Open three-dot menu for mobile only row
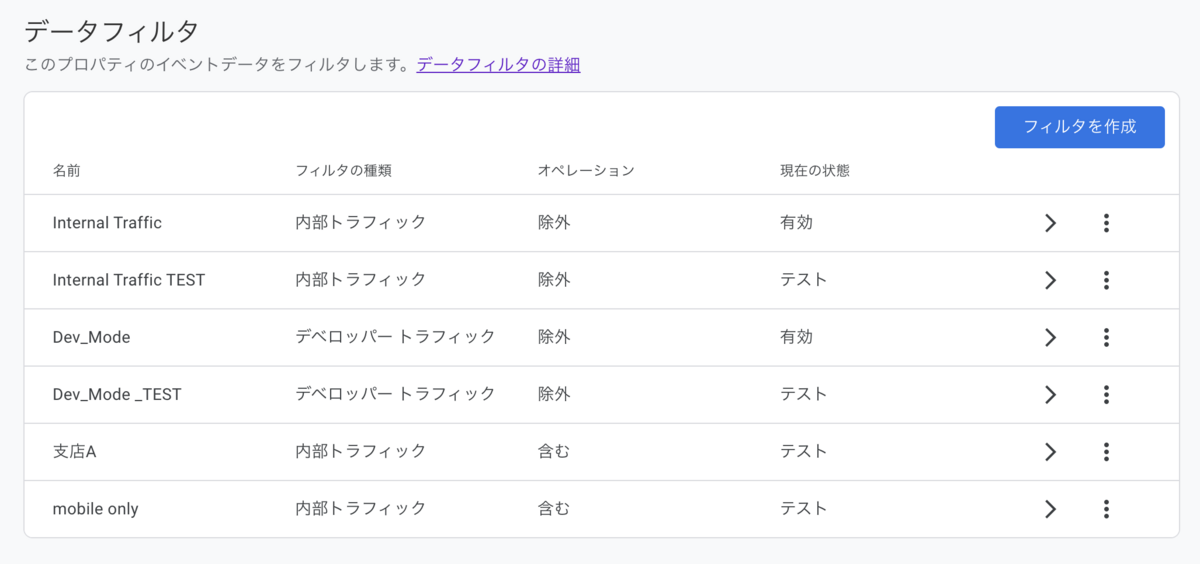 (1106, 509)
